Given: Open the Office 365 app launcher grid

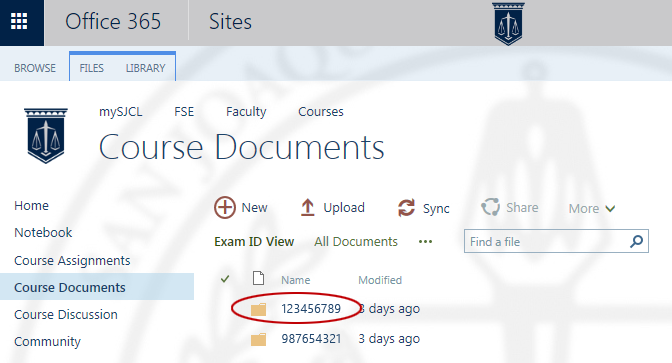Looking at the screenshot, I should (19, 21).
